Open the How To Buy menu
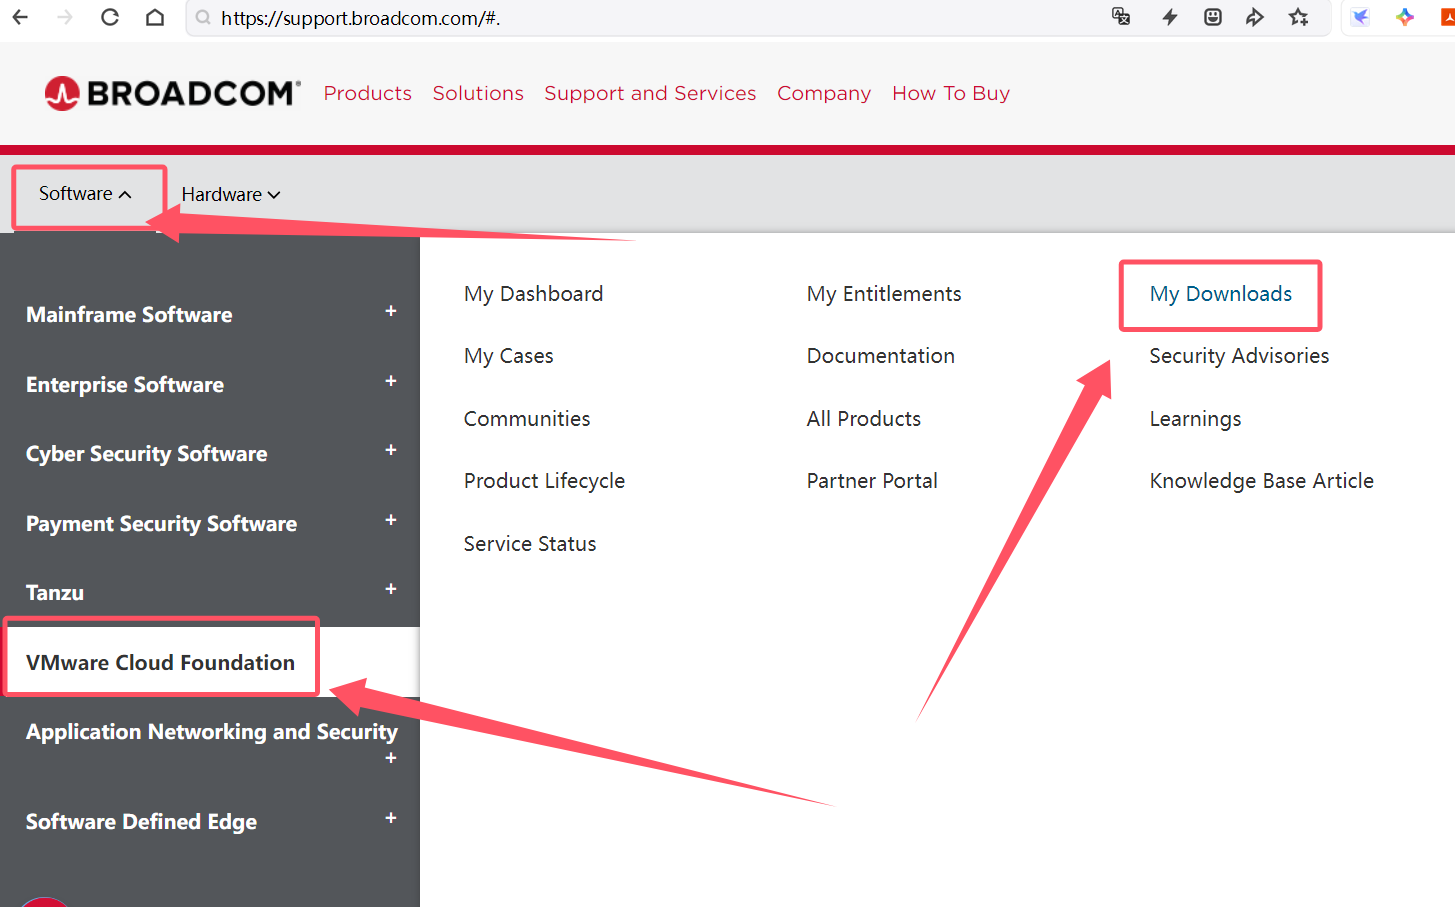The image size is (1455, 907). [x=951, y=93]
